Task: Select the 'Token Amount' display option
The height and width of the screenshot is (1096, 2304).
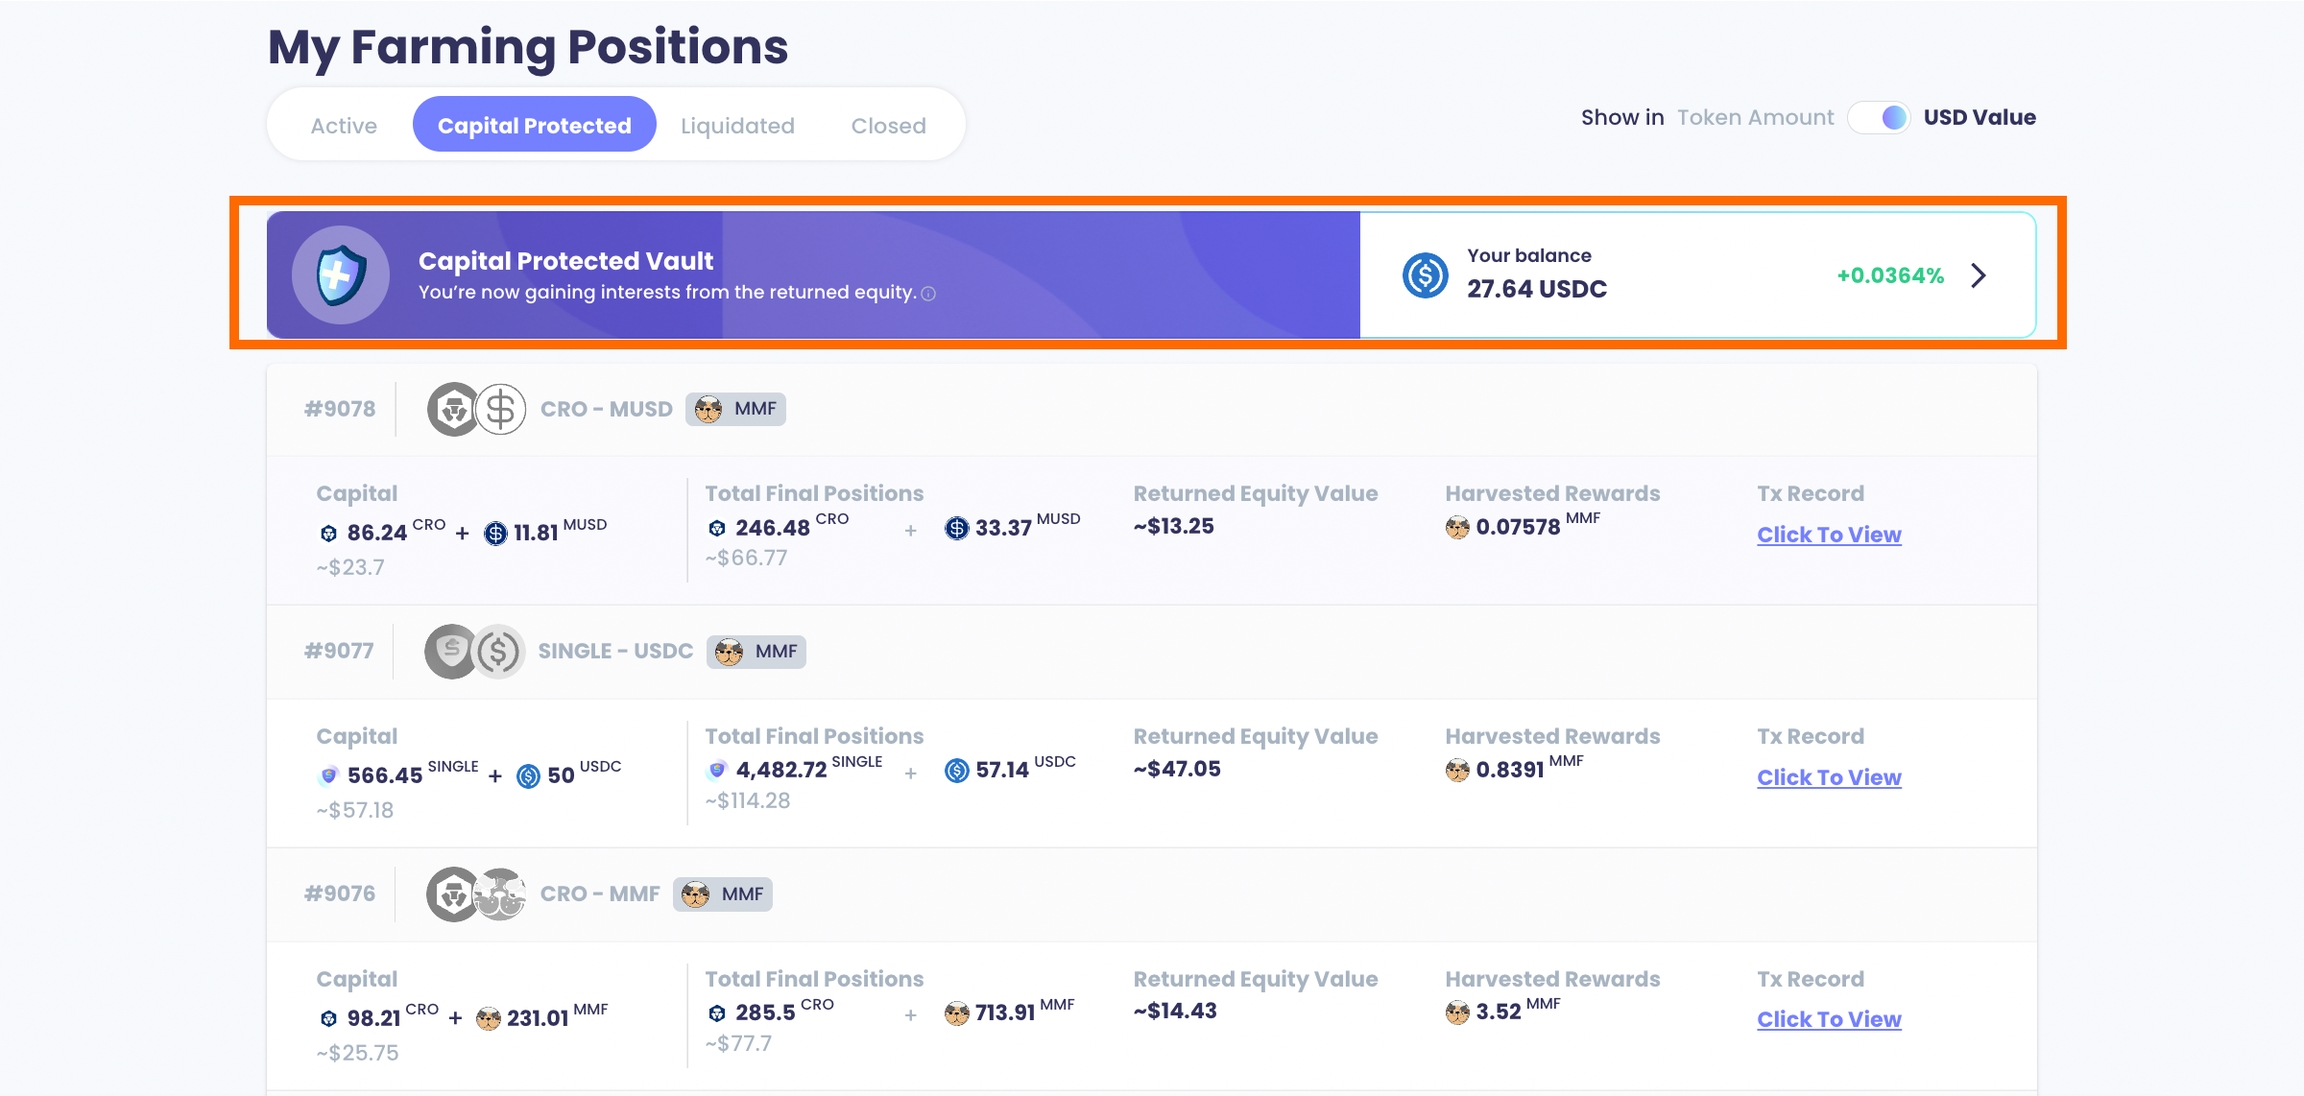Action: click(1755, 118)
